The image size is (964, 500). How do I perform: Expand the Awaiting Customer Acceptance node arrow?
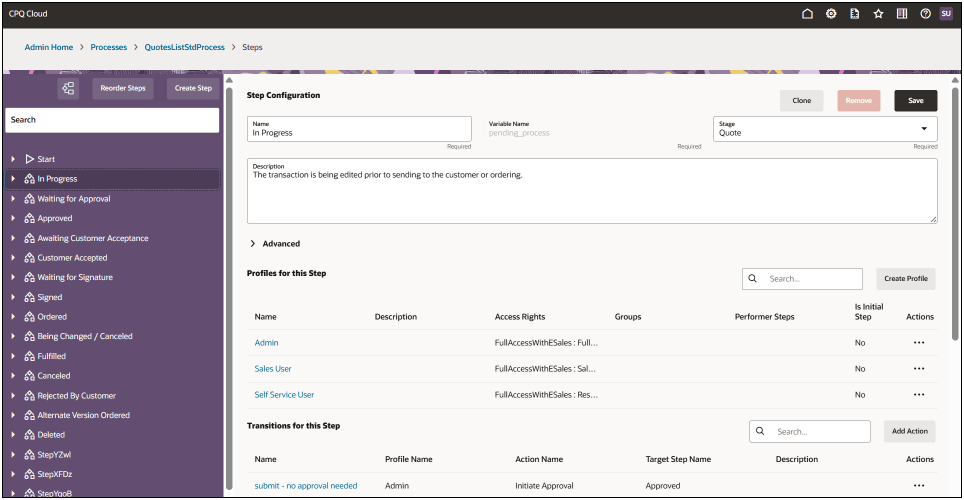[x=13, y=238]
